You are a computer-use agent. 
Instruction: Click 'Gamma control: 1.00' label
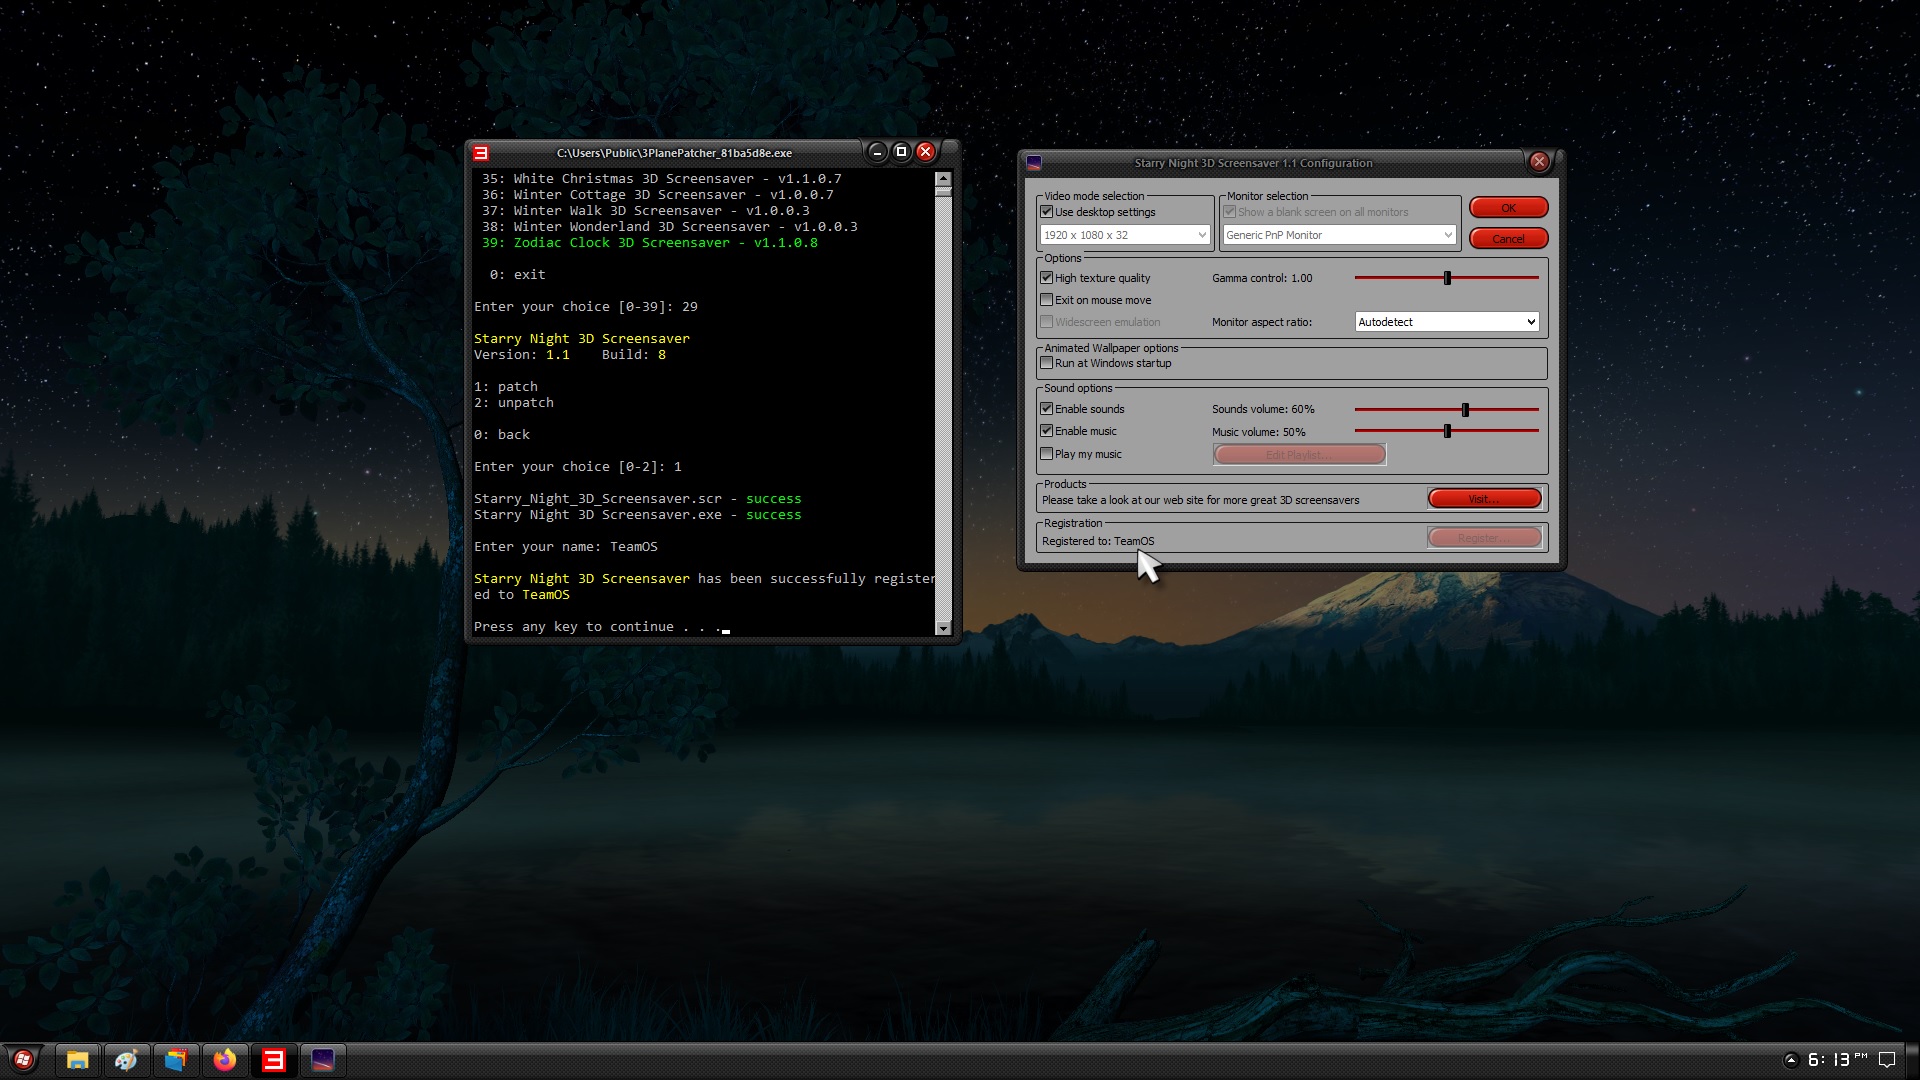[1262, 278]
